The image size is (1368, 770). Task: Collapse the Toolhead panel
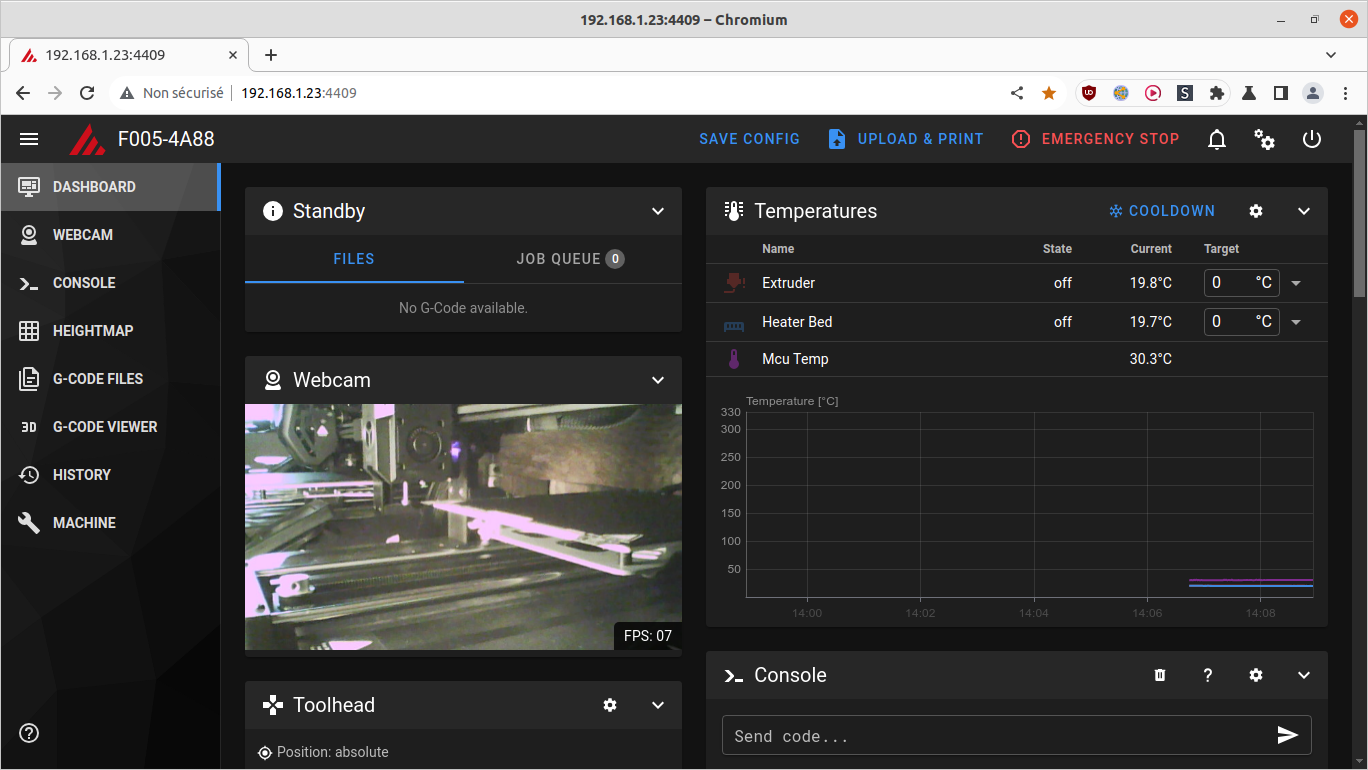(658, 705)
